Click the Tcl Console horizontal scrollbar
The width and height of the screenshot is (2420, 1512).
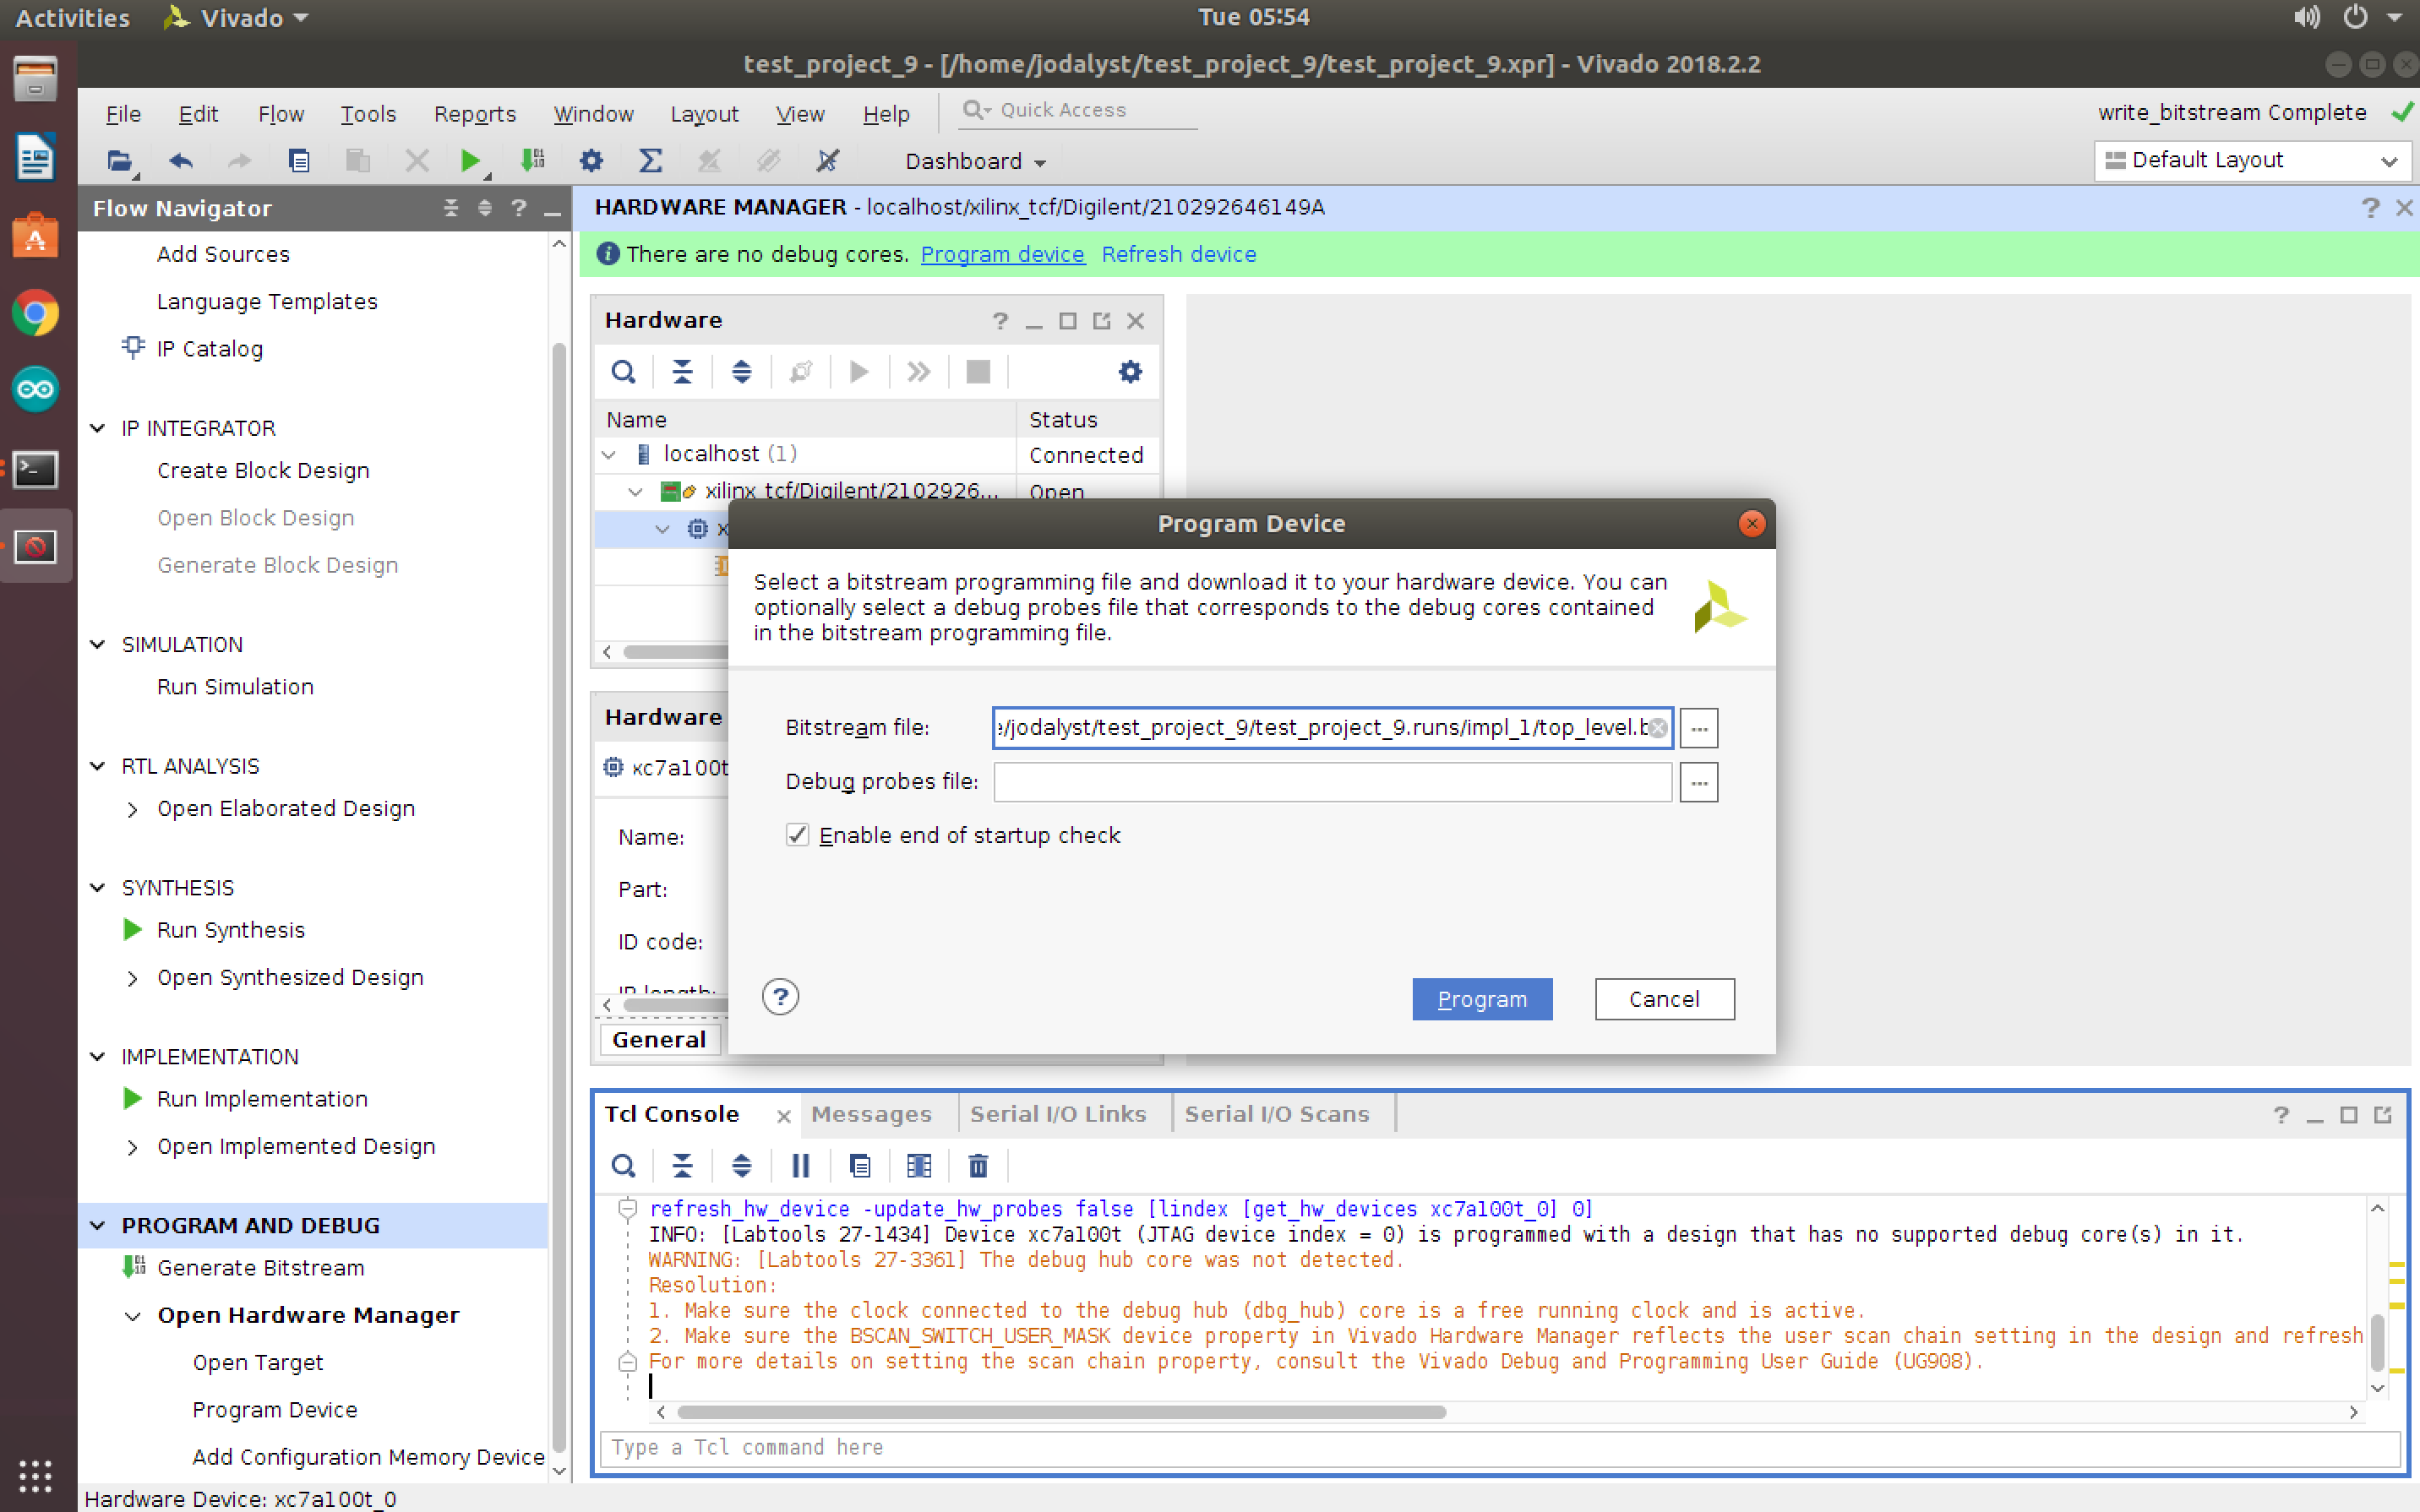[1060, 1412]
